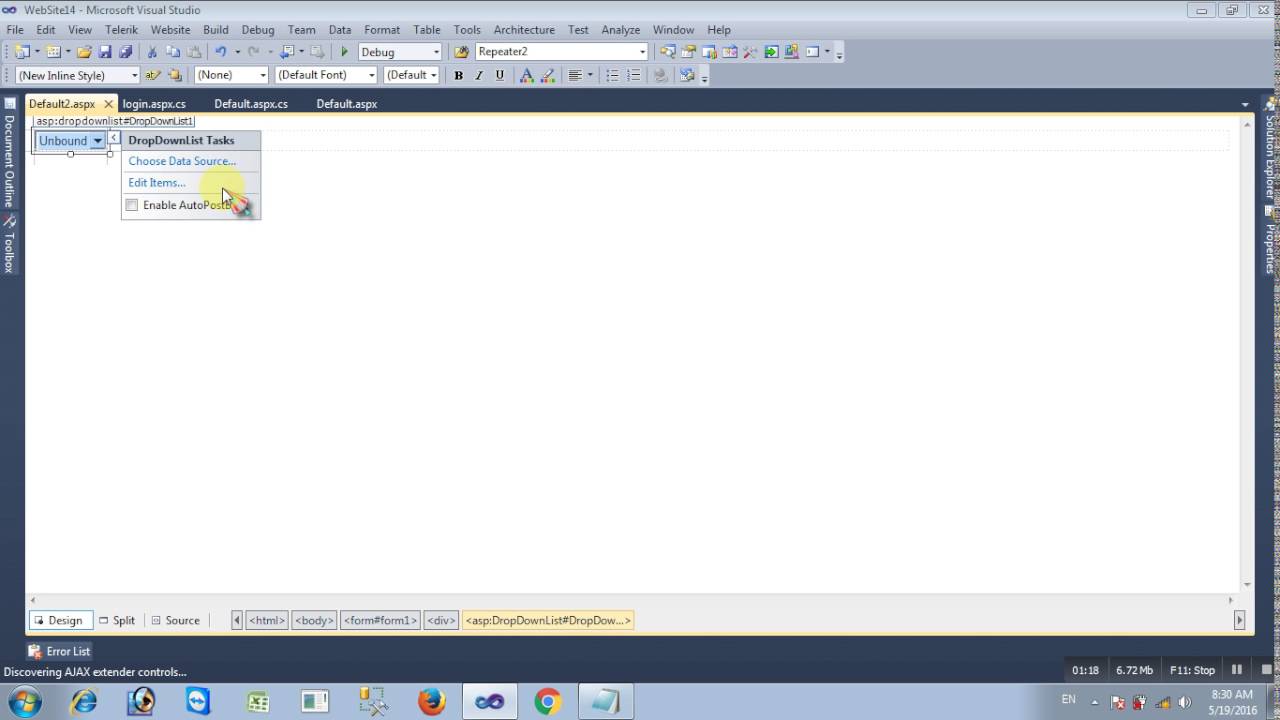The image size is (1280, 720).
Task: Start debugging with the green play icon
Action: coord(344,52)
